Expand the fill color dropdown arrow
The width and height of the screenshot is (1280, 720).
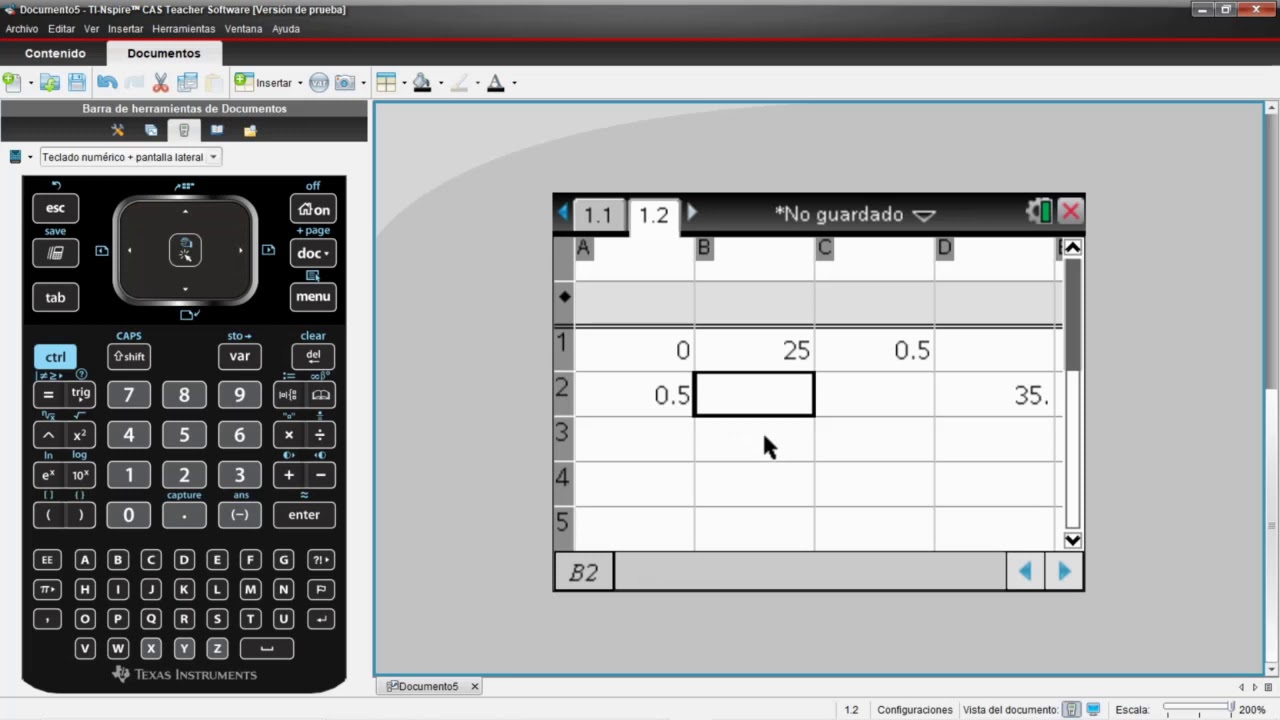[x=440, y=83]
